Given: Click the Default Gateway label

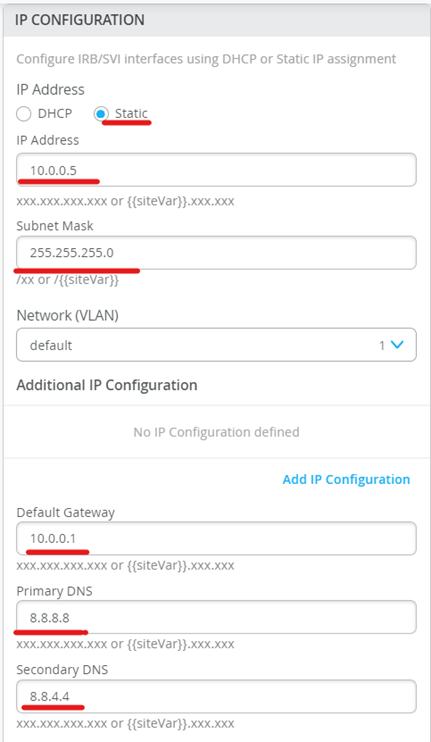Looking at the screenshot, I should 66,512.
